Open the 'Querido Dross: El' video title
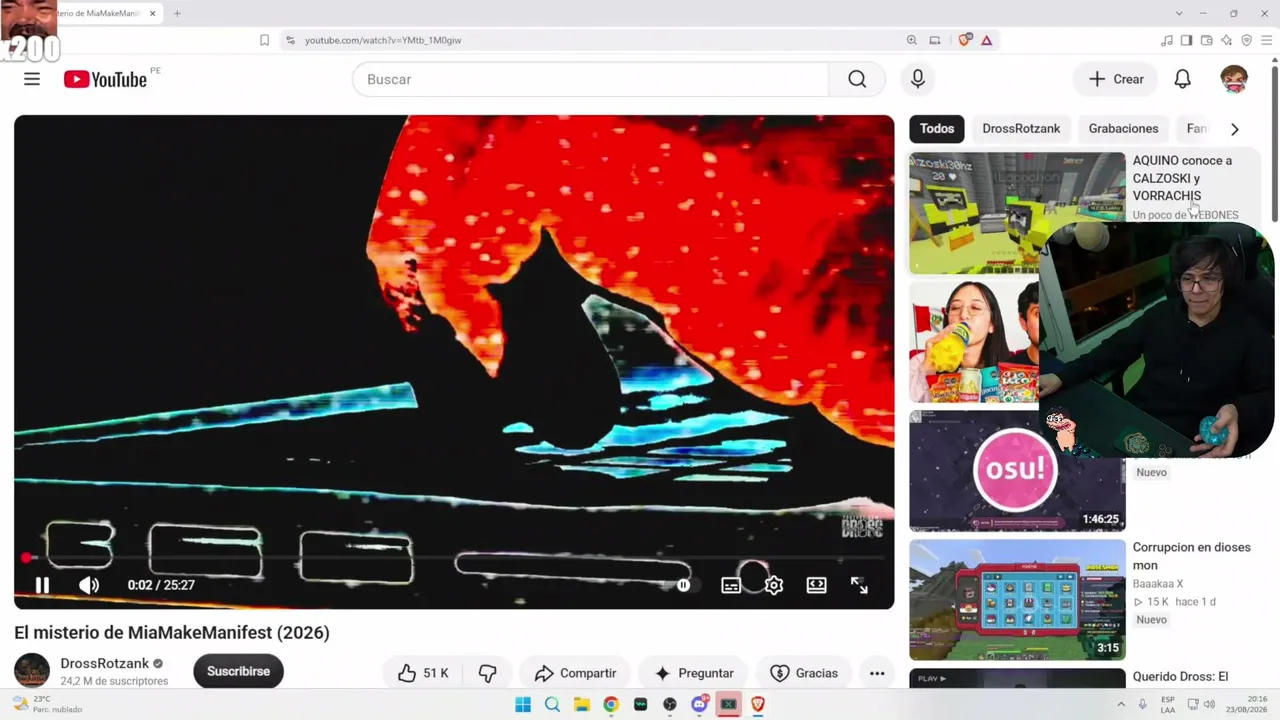Screen dimensions: 1280x720 (1180, 677)
